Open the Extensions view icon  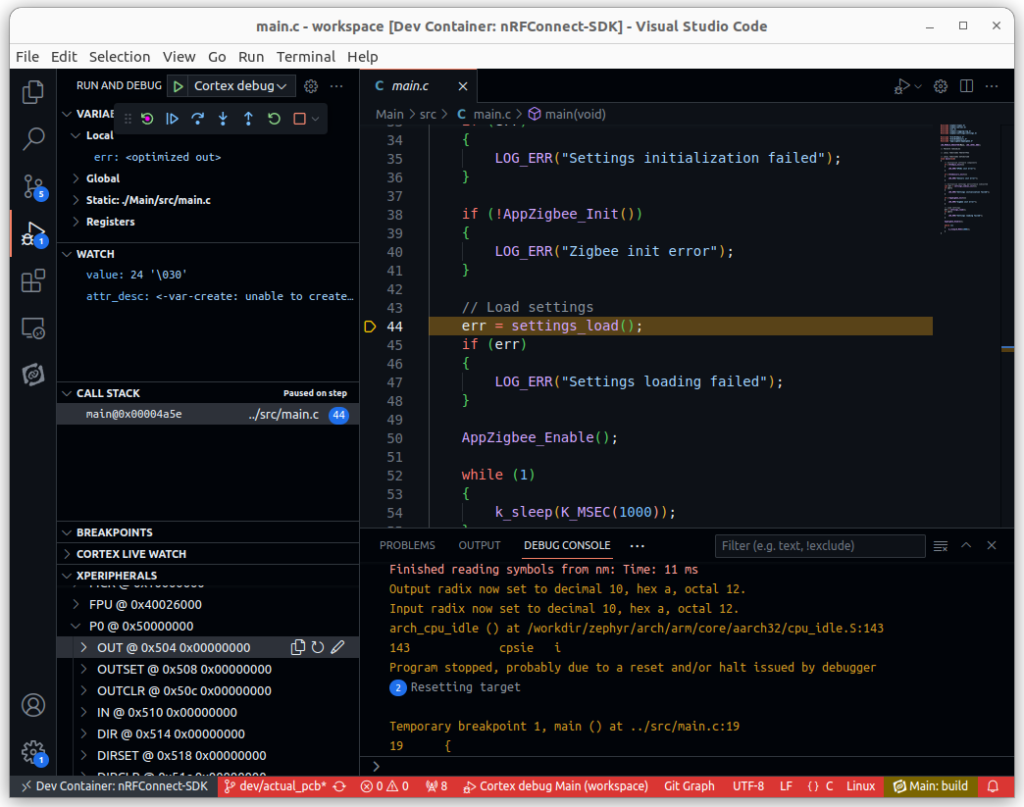(33, 281)
